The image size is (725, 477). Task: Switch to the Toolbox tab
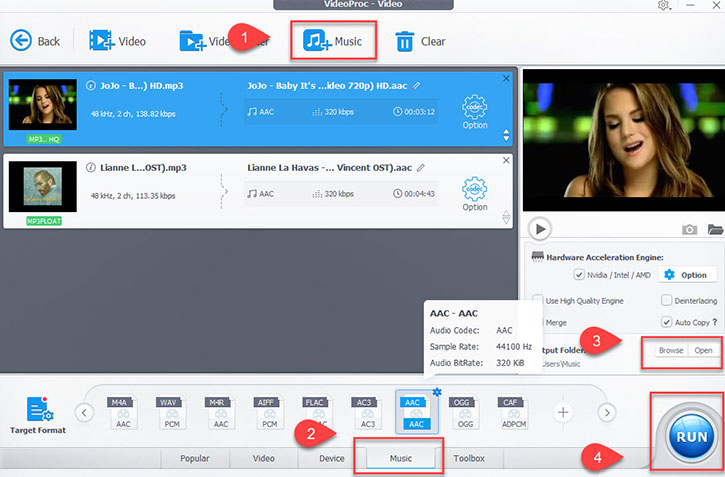(x=469, y=458)
